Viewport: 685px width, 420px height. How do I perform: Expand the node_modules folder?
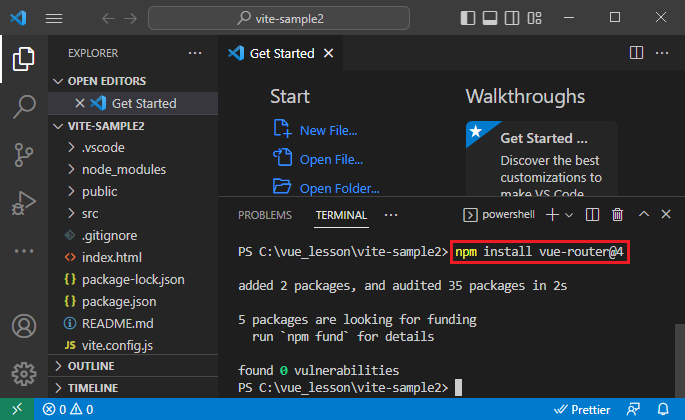click(133, 170)
